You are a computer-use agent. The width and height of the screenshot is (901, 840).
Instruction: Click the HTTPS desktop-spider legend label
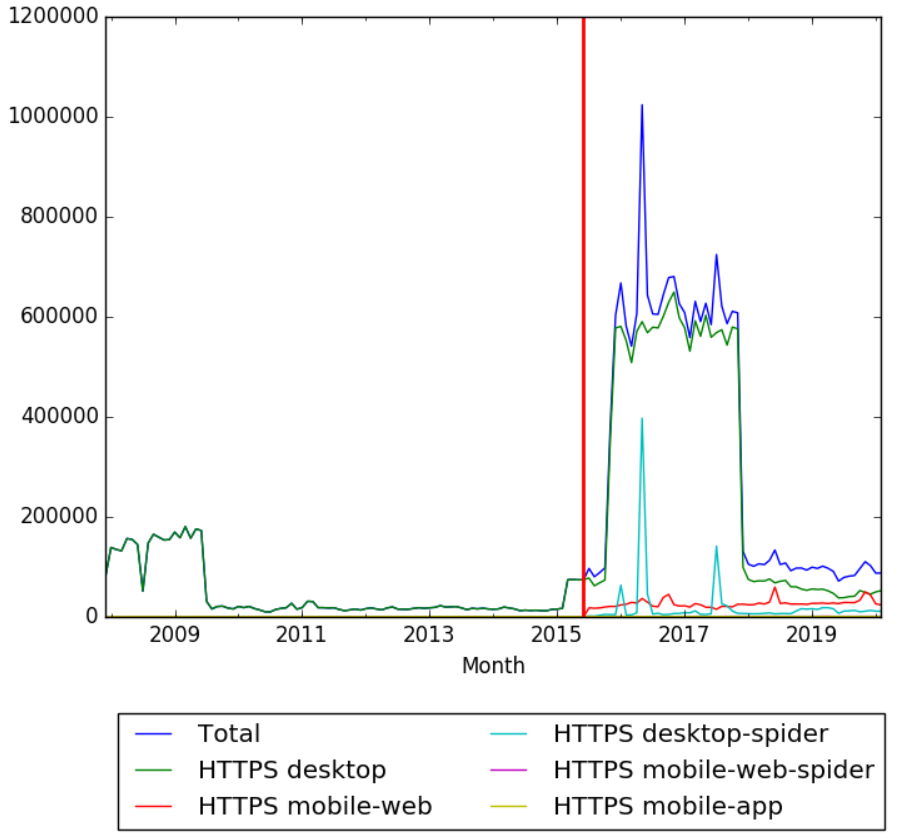(690, 734)
